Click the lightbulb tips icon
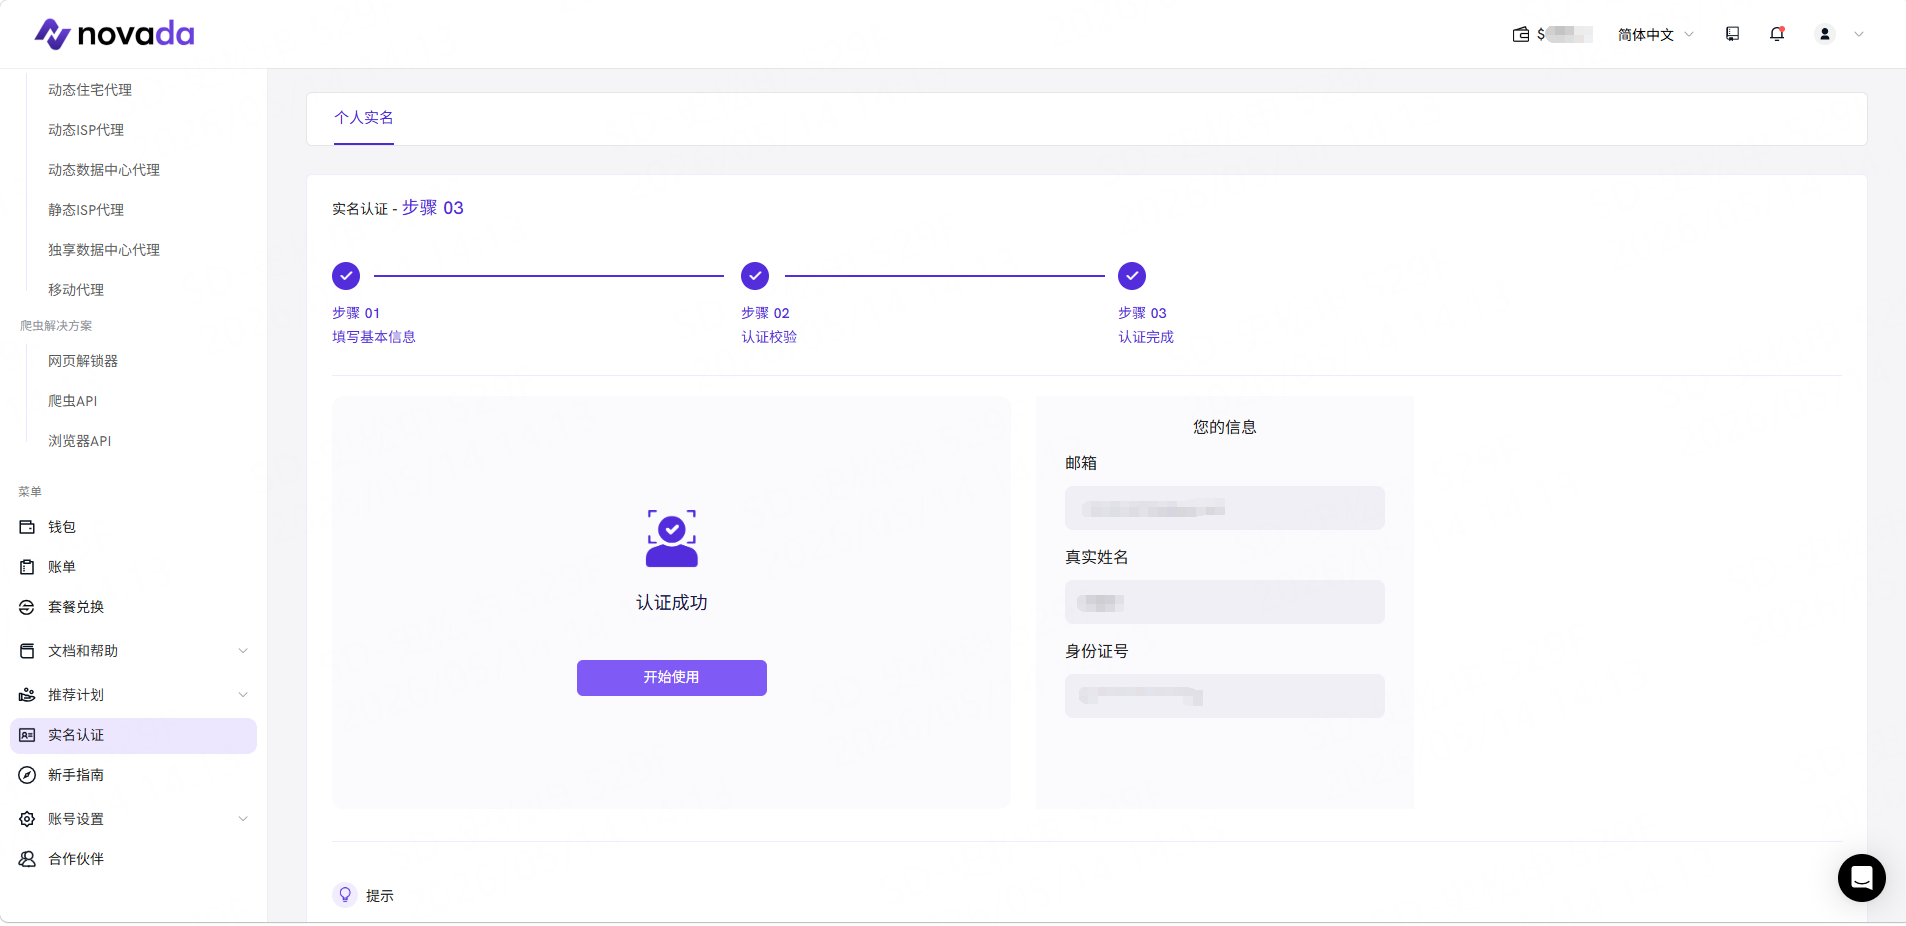 (x=345, y=895)
